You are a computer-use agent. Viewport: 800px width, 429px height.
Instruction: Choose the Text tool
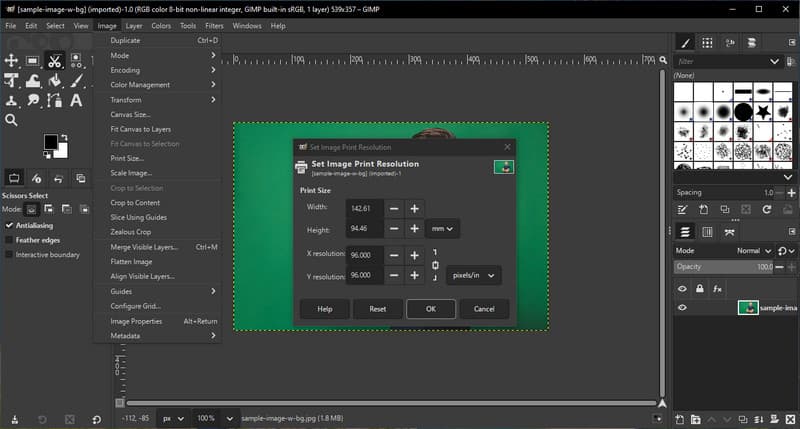[x=75, y=101]
